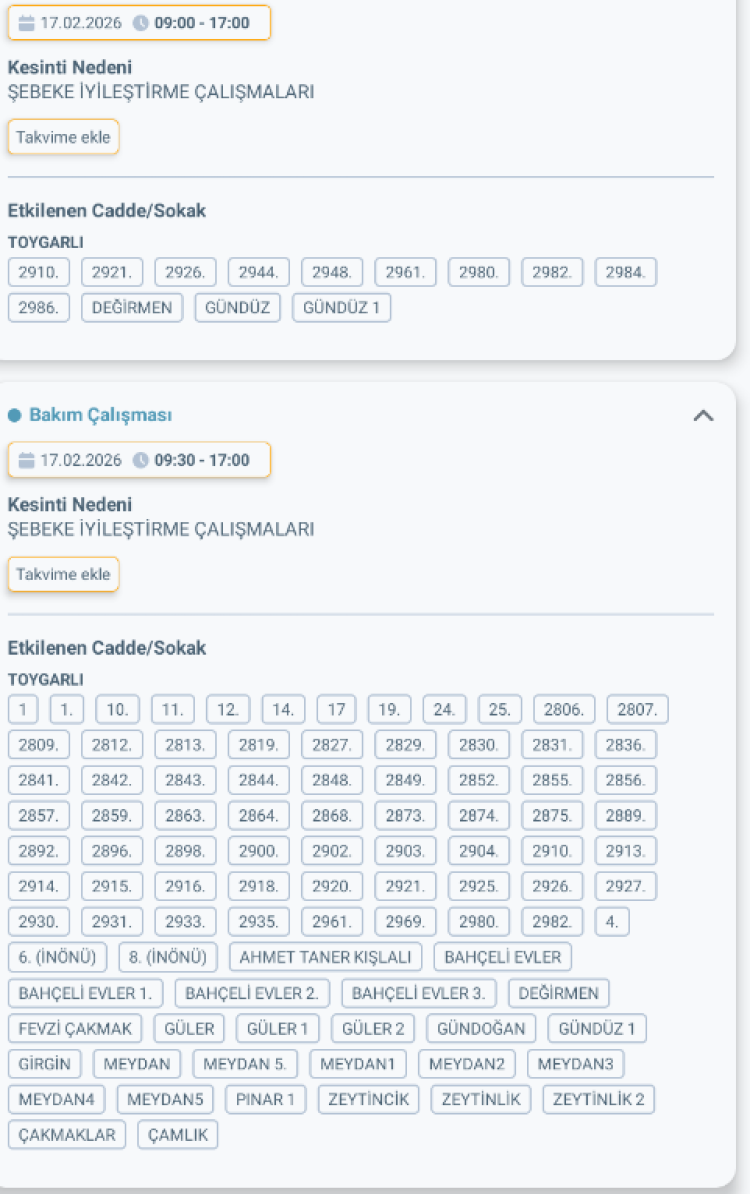Select the AHMET TANER KIŞLALI street tag

[326, 957]
